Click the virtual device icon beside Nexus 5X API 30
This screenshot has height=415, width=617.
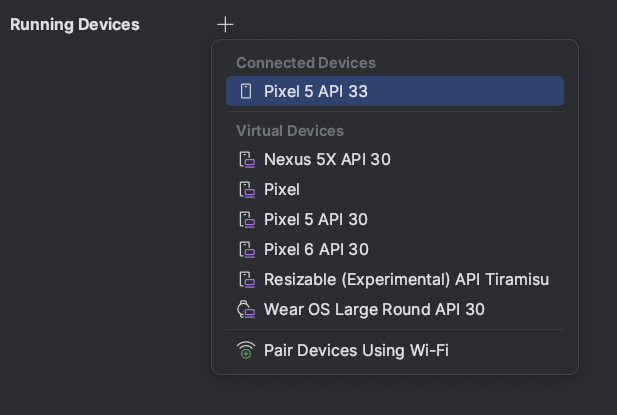pos(246,159)
